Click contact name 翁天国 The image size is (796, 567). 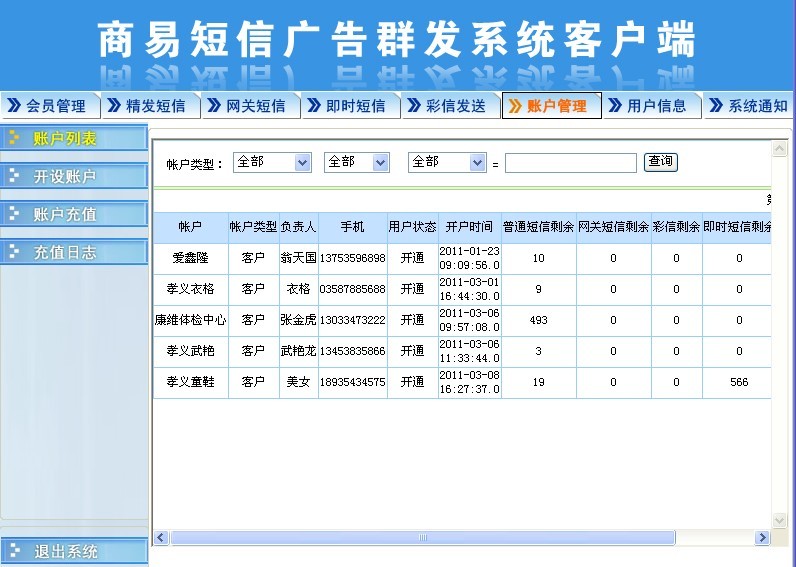(298, 258)
